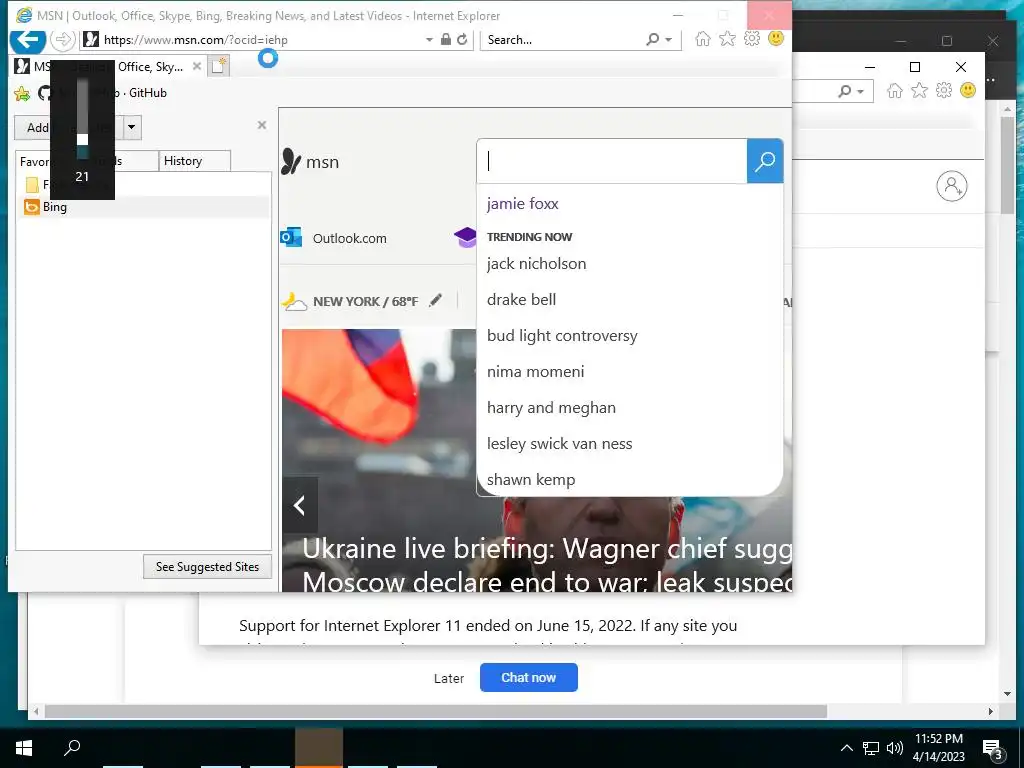This screenshot has height=768, width=1024.
Task: Click the Chat now button
Action: click(x=528, y=678)
